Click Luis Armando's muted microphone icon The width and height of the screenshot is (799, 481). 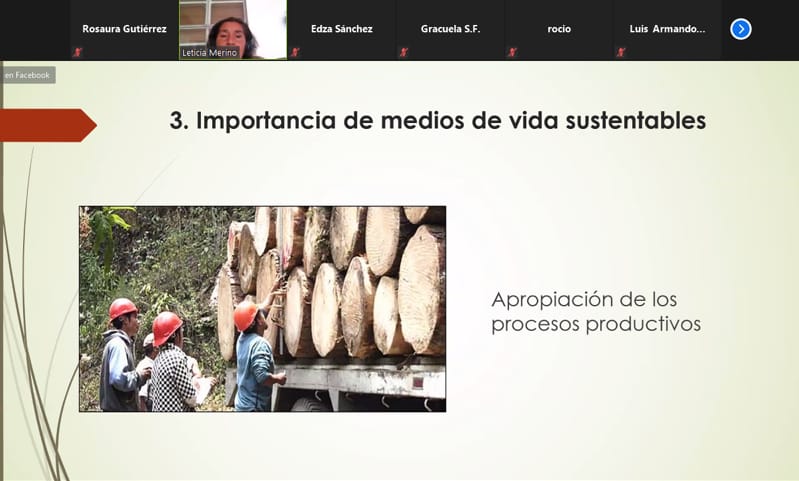[621, 52]
